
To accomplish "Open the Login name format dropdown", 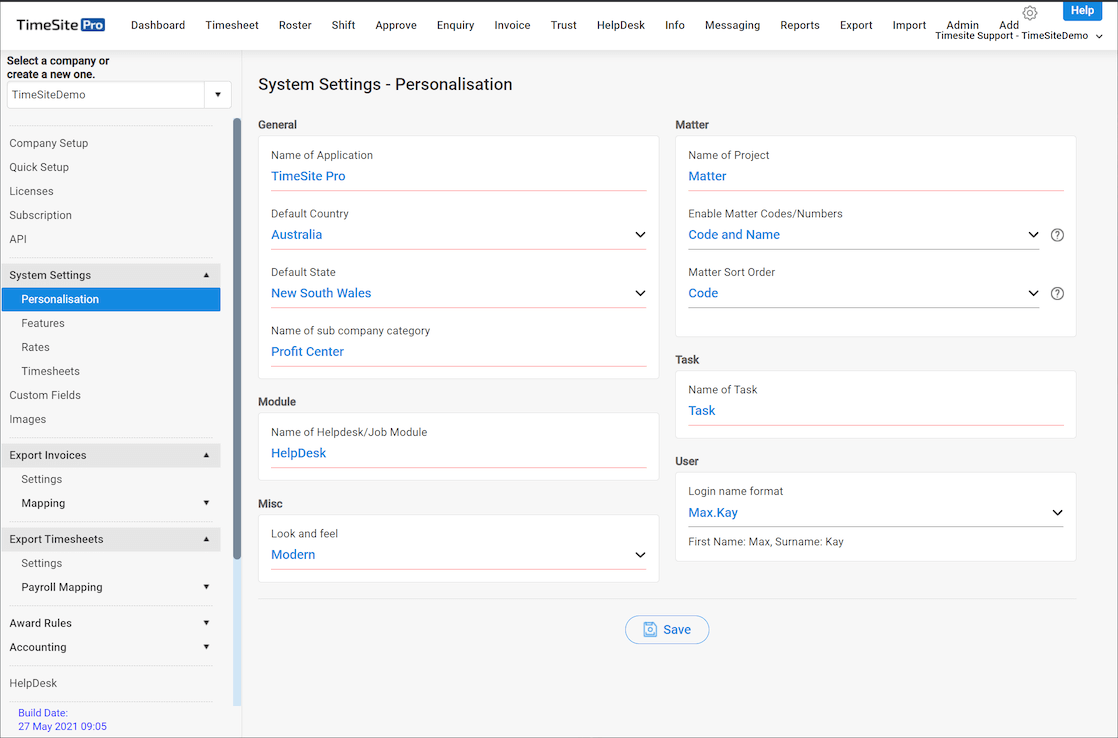I will coord(876,513).
